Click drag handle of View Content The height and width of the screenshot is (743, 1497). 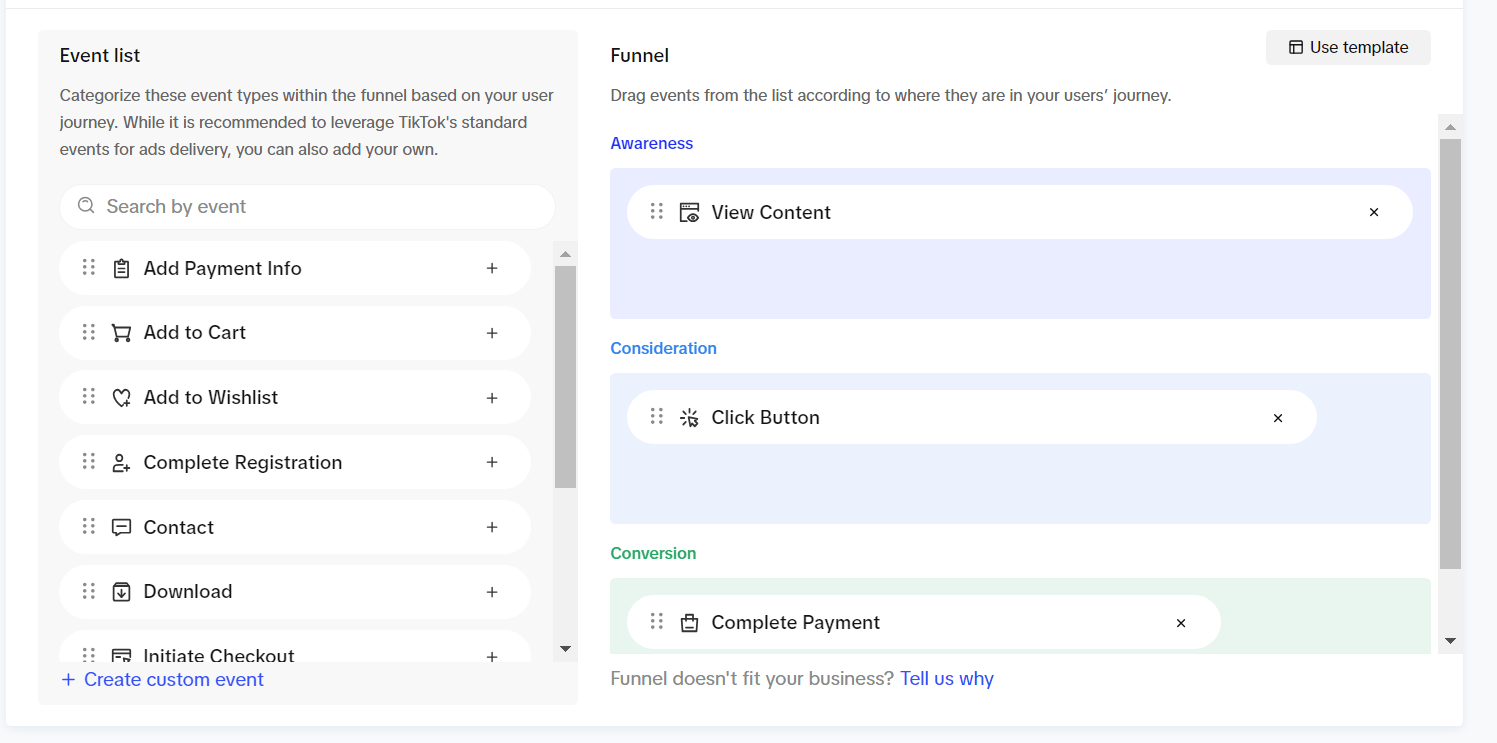(x=656, y=212)
